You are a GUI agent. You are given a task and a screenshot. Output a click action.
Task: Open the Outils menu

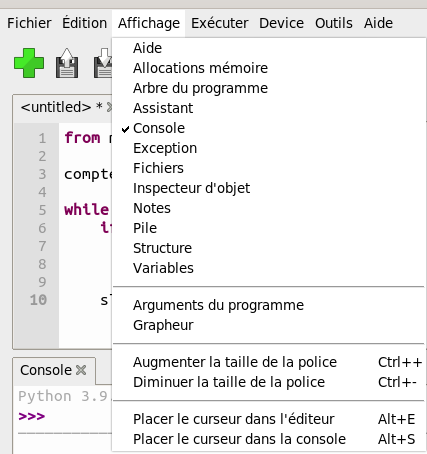coord(334,23)
